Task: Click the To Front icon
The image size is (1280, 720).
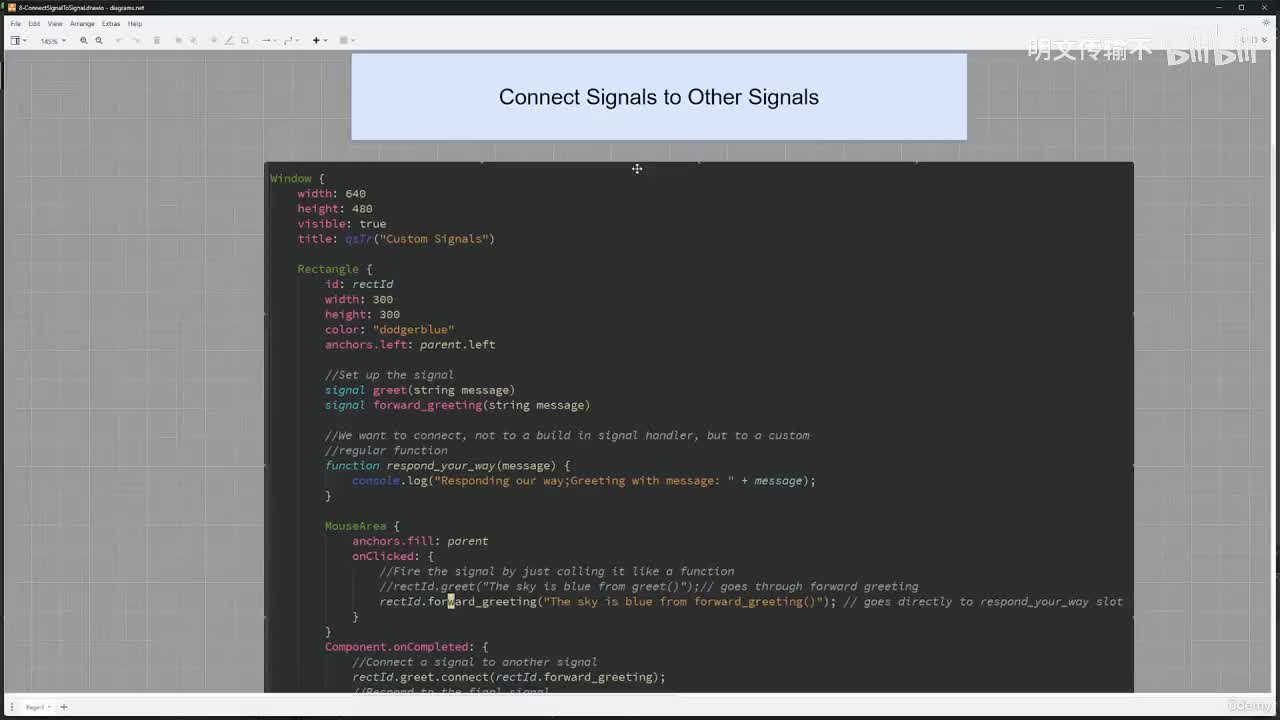Action: click(178, 41)
